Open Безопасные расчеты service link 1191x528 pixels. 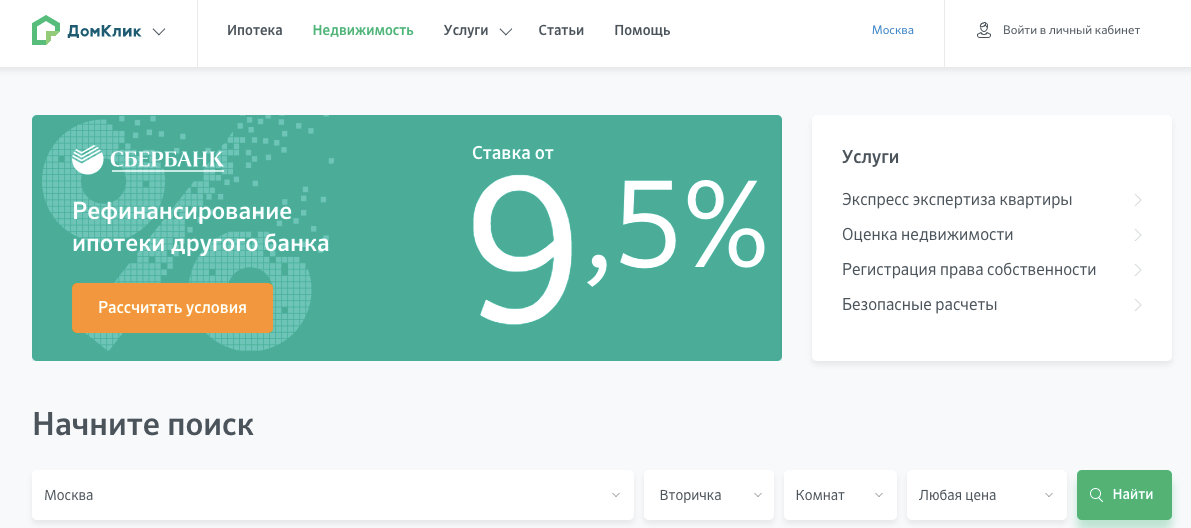pyautogui.click(x=919, y=305)
